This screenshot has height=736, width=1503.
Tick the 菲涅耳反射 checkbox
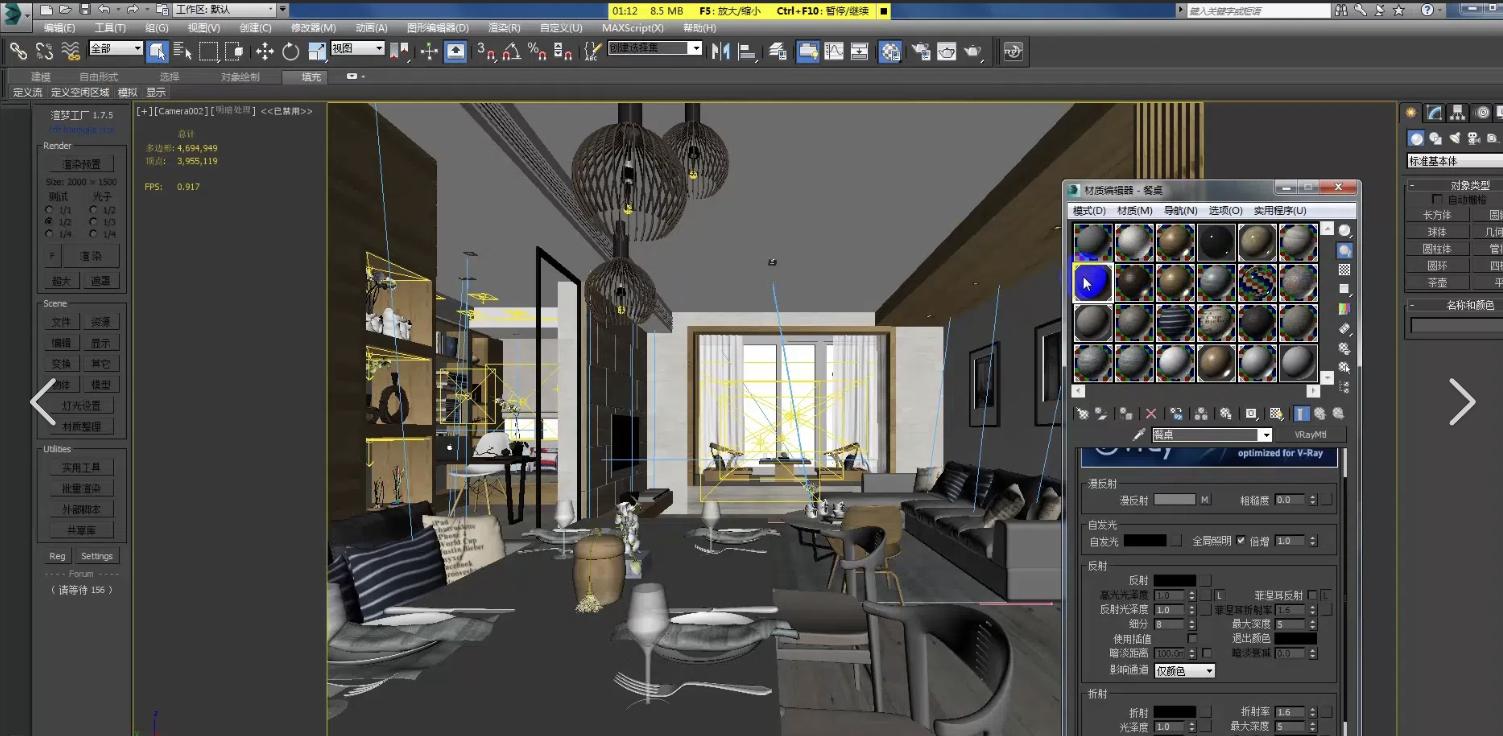tap(1312, 595)
